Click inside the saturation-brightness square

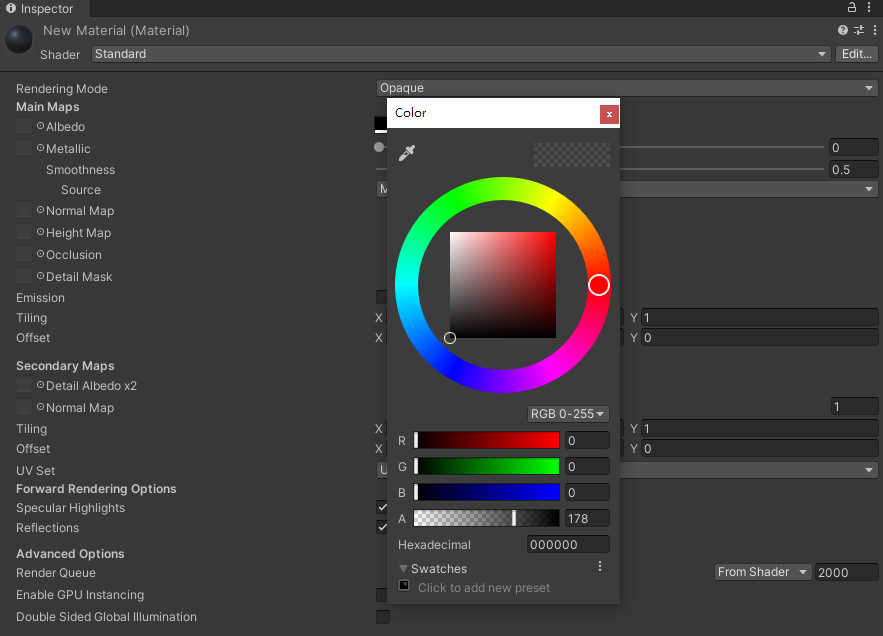(503, 285)
